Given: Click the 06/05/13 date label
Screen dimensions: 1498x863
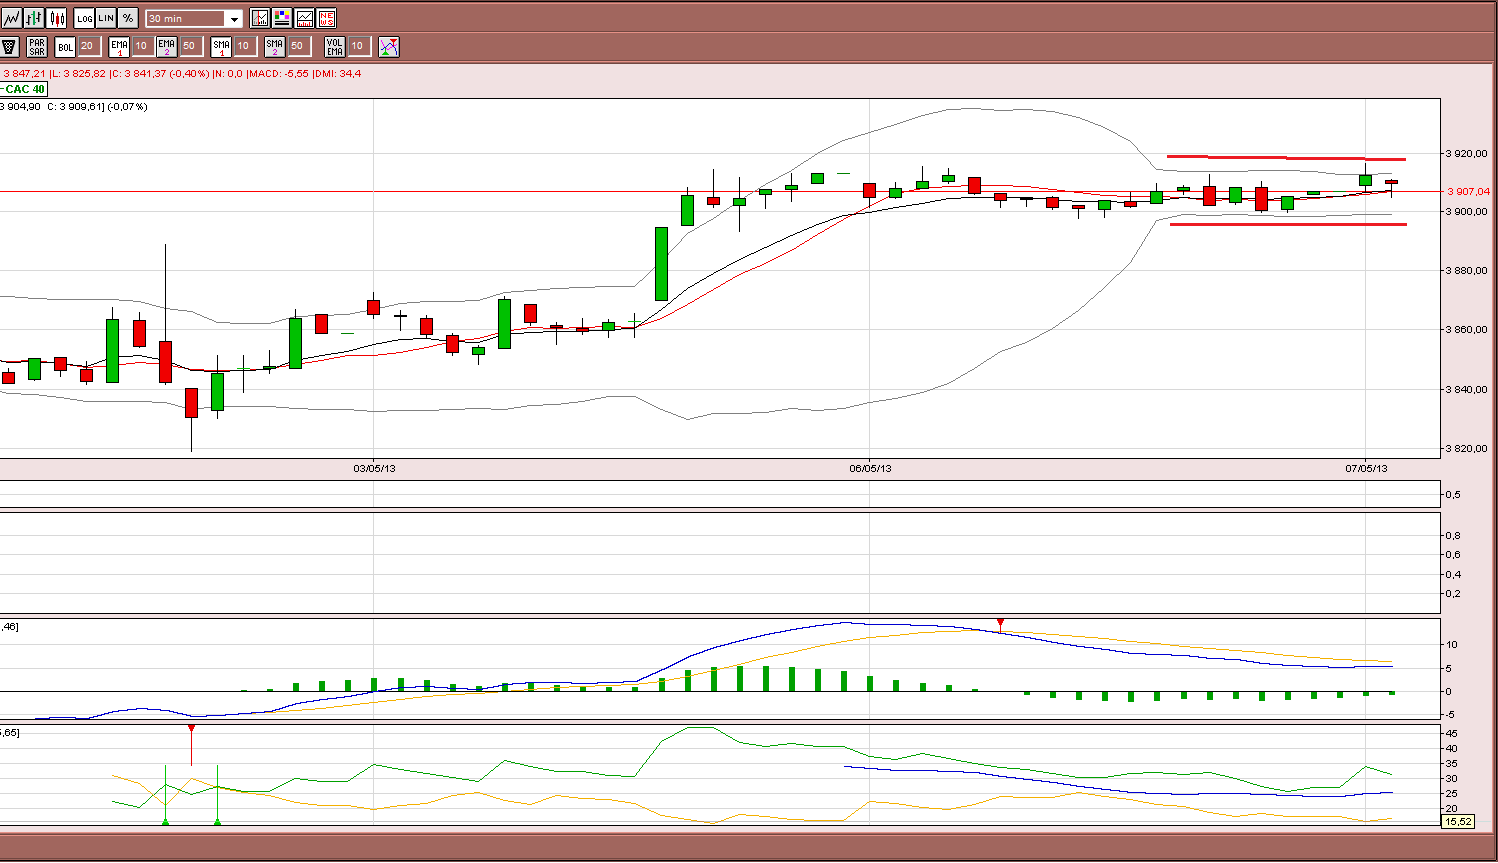Looking at the screenshot, I should pos(870,468).
